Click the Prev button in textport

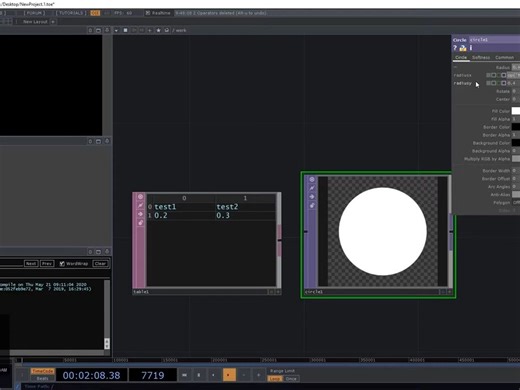tap(47, 264)
